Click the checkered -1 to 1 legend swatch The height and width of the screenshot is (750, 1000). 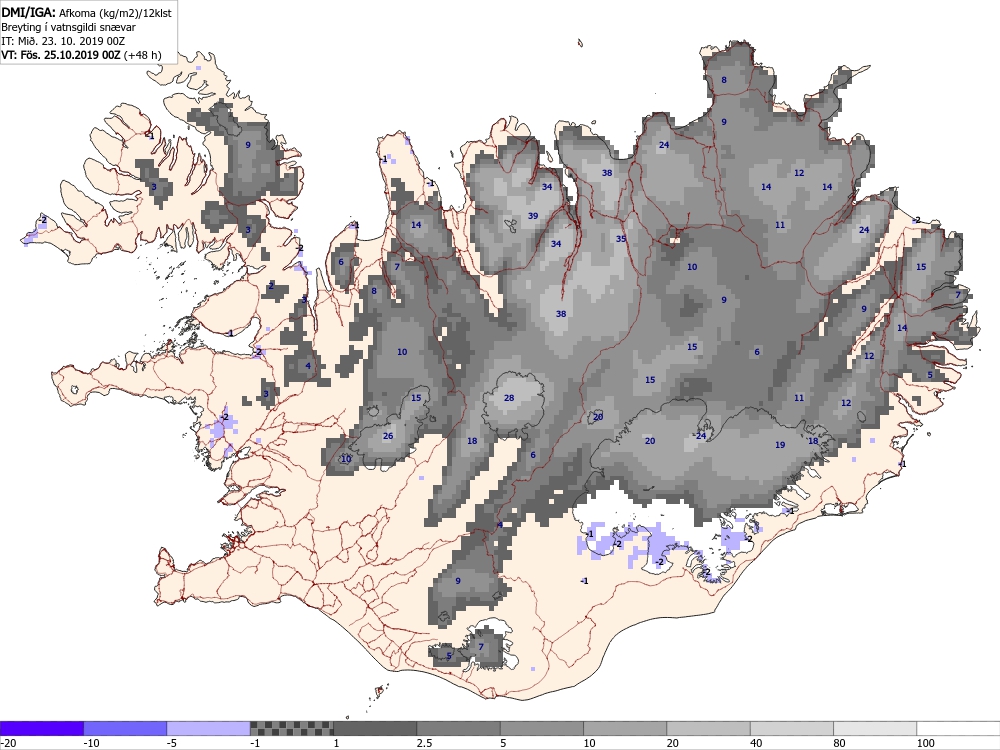[x=291, y=728]
